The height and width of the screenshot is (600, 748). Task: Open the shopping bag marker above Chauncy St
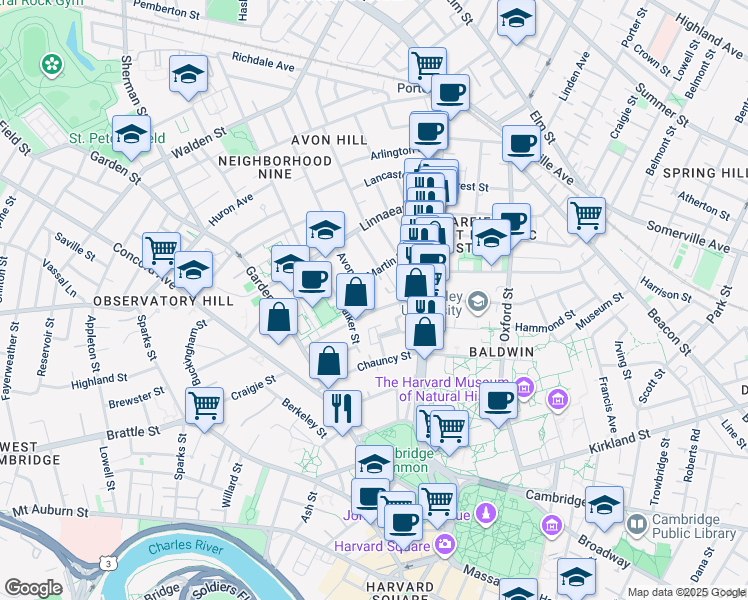pyautogui.click(x=426, y=333)
